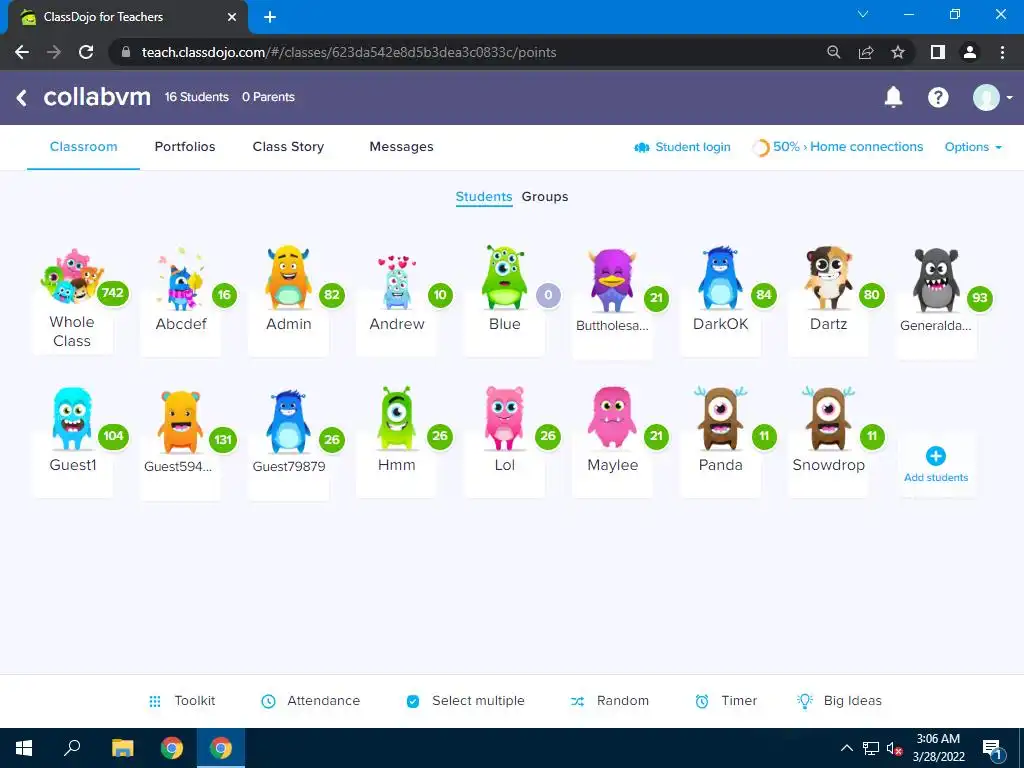Click the Chrome share page icon
Viewport: 1024px width, 768px height.
866,52
